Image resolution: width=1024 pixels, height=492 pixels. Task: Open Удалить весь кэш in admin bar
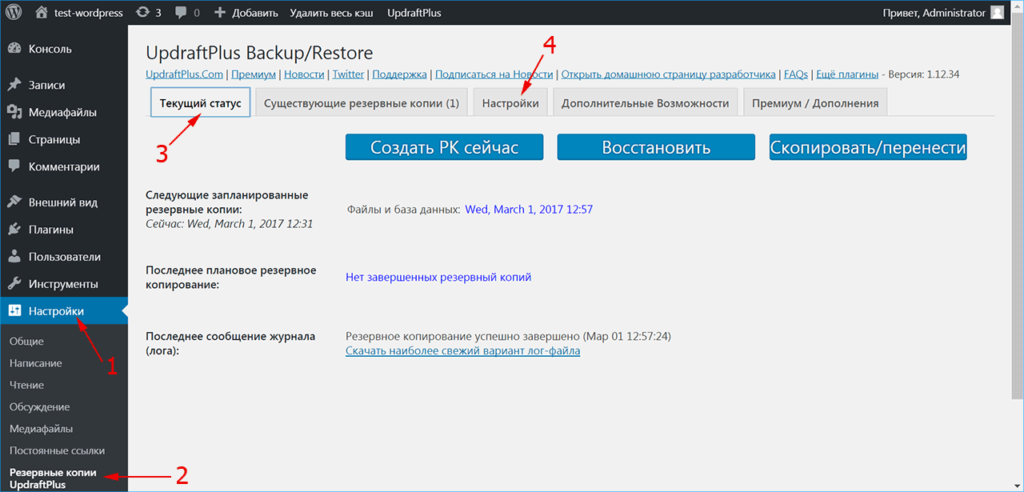coord(332,13)
